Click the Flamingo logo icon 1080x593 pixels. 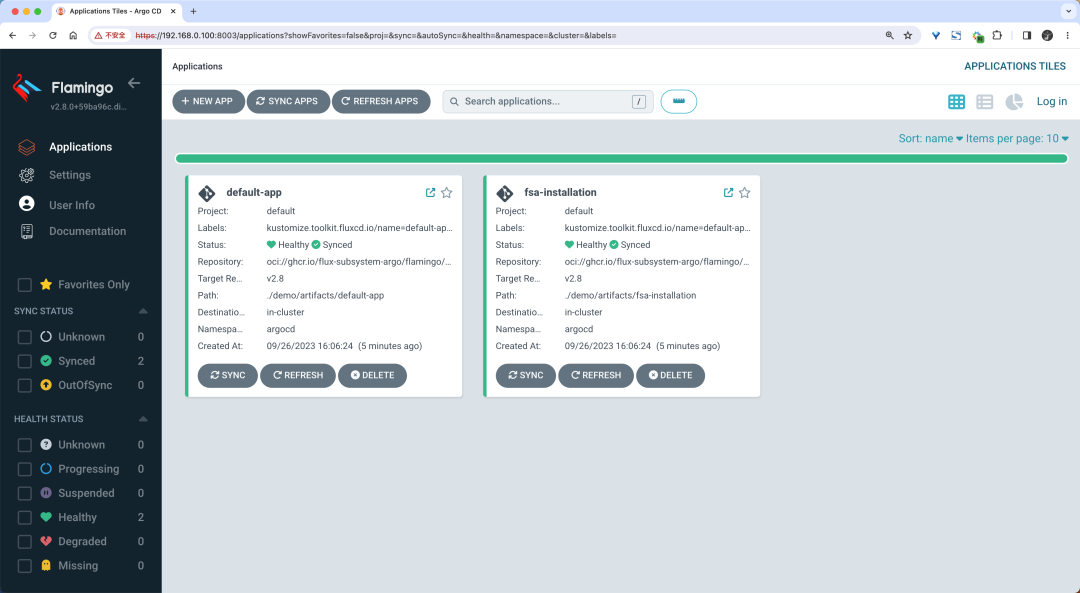[x=27, y=88]
